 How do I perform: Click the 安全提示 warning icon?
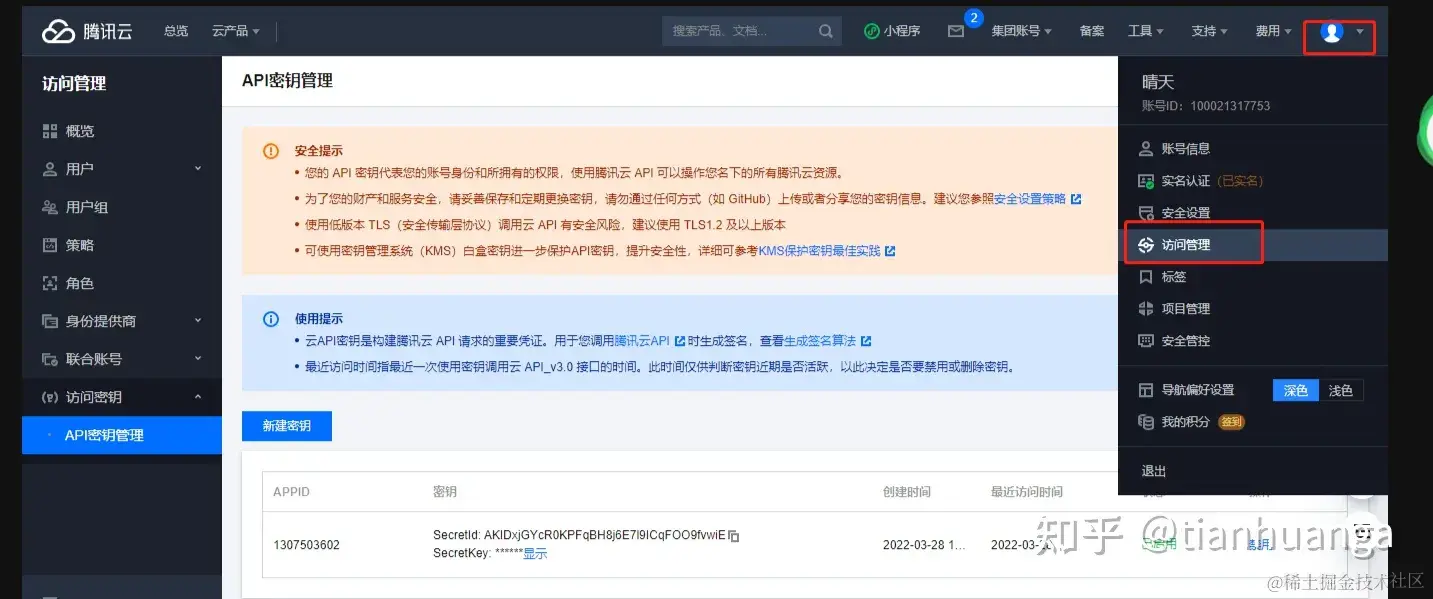(271, 151)
